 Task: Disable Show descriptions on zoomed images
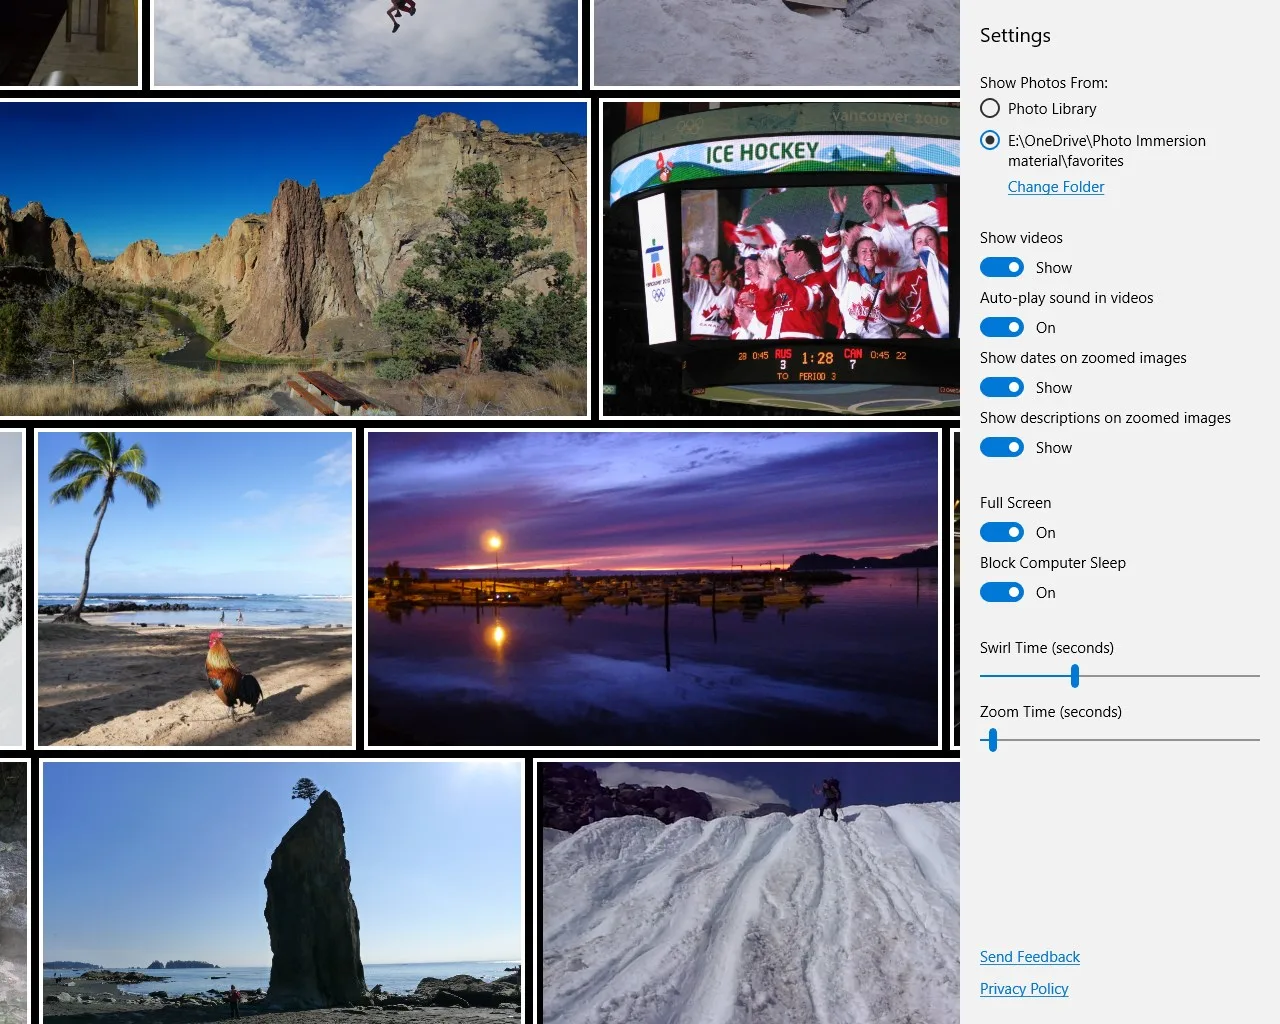[x=1002, y=447]
